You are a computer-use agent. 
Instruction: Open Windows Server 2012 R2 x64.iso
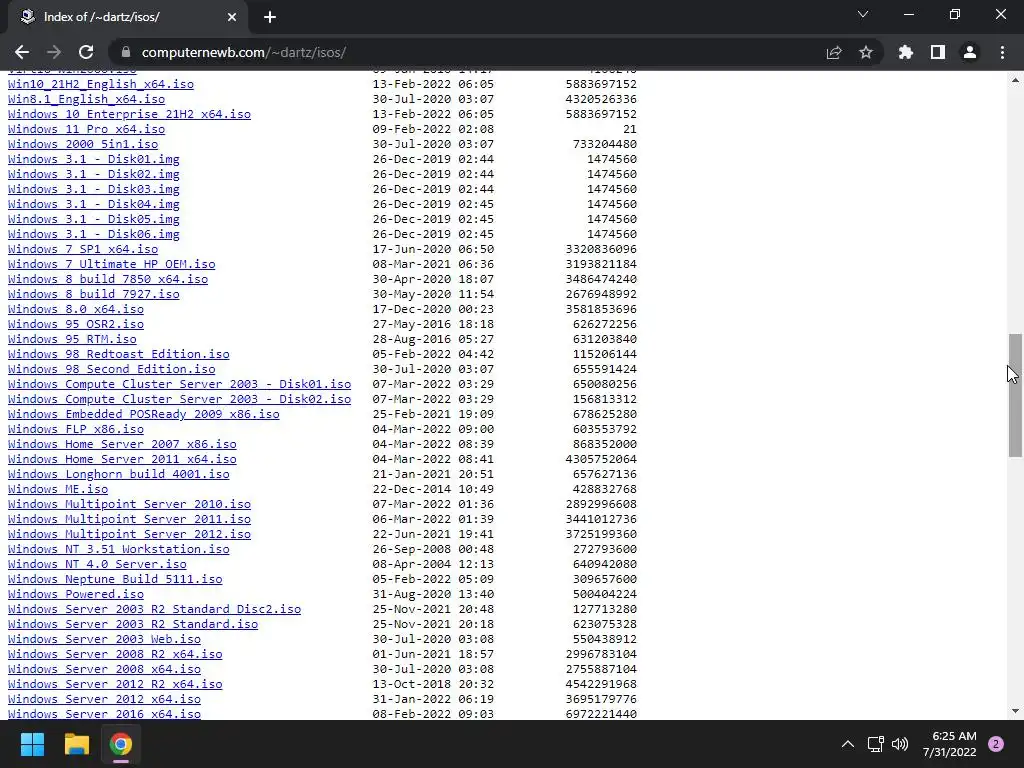click(x=115, y=685)
